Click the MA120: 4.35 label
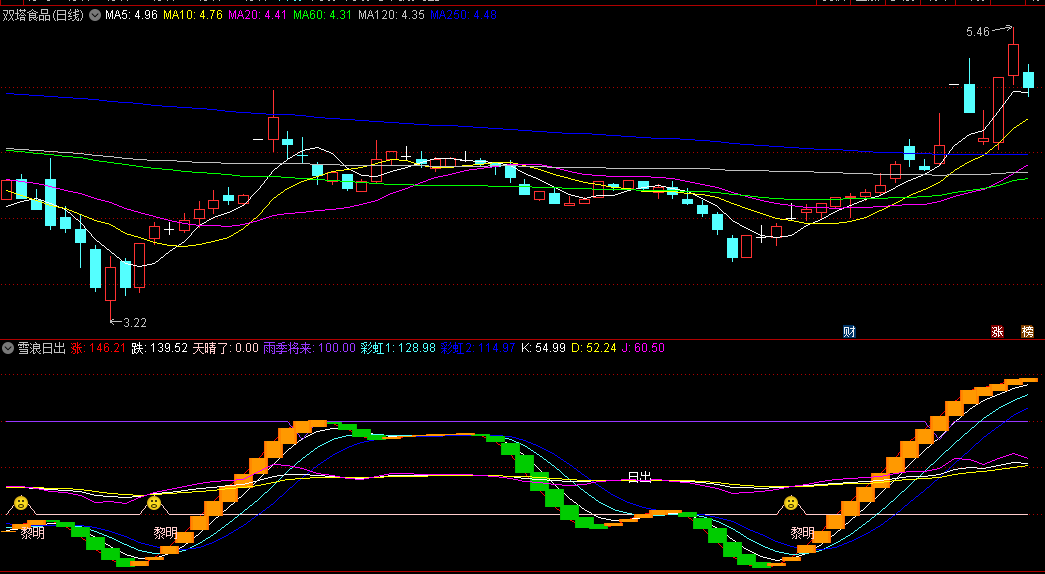1045x574 pixels. point(391,15)
